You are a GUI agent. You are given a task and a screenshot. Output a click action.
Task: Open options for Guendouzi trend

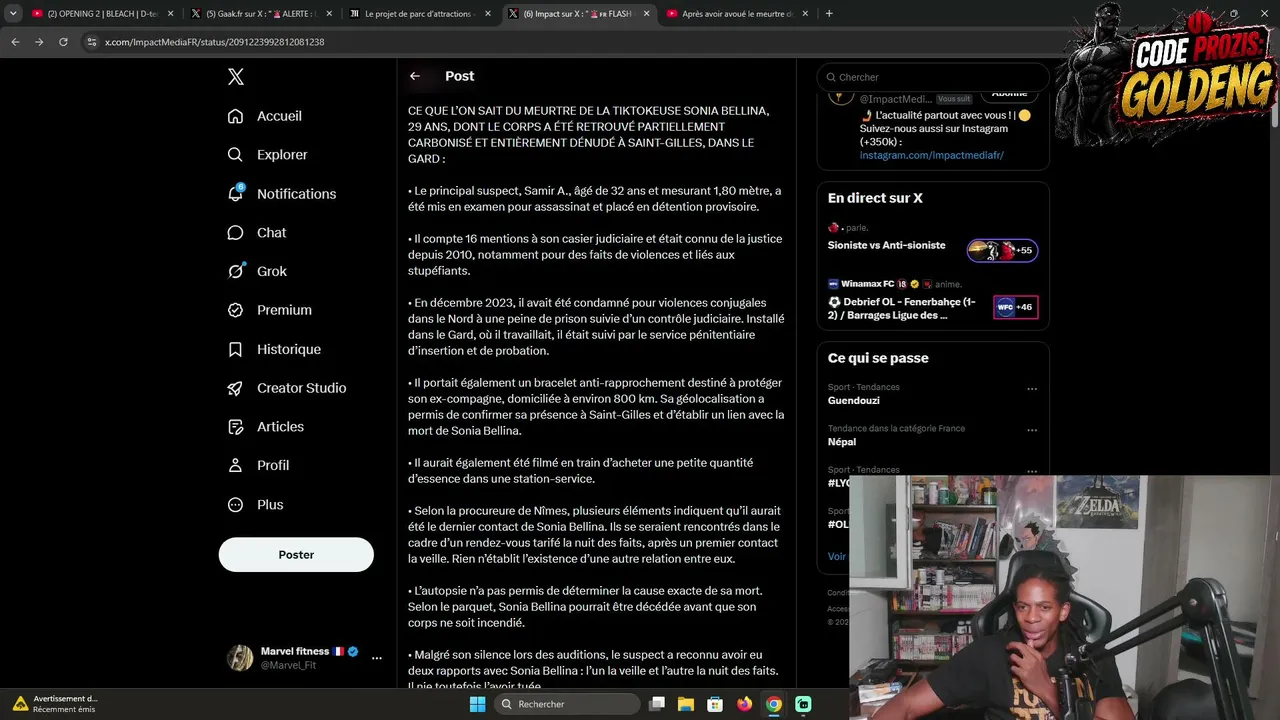pyautogui.click(x=1032, y=389)
